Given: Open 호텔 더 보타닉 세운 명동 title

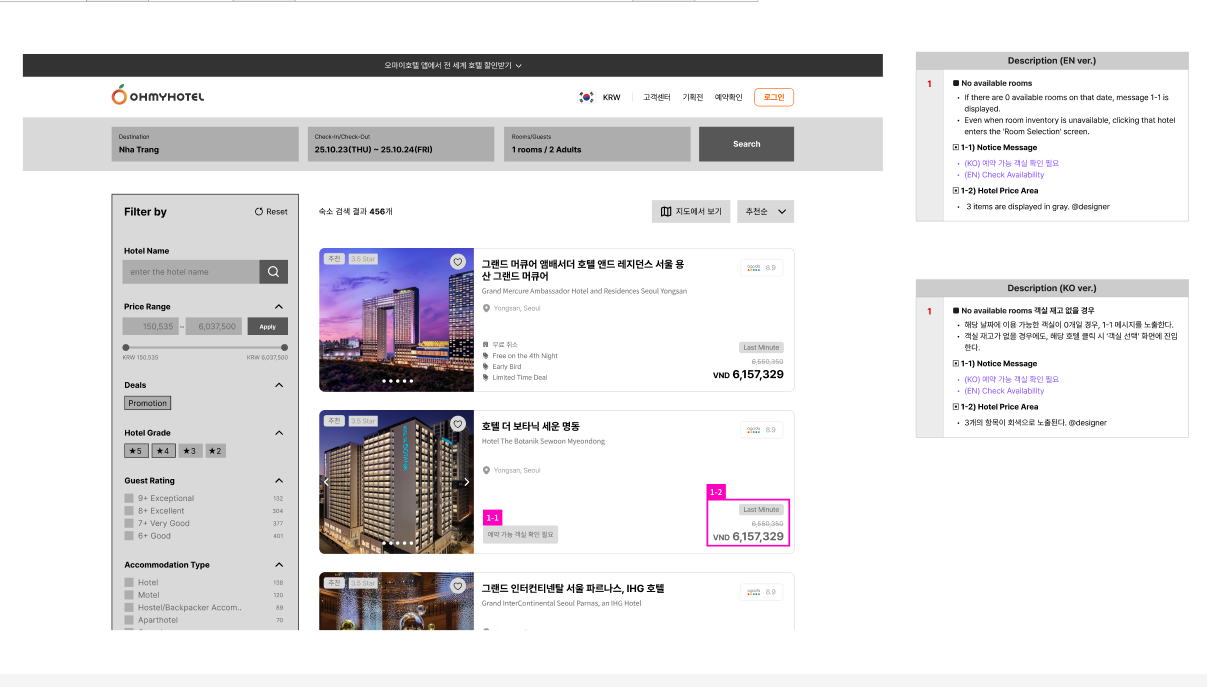Looking at the screenshot, I should coord(531,427).
